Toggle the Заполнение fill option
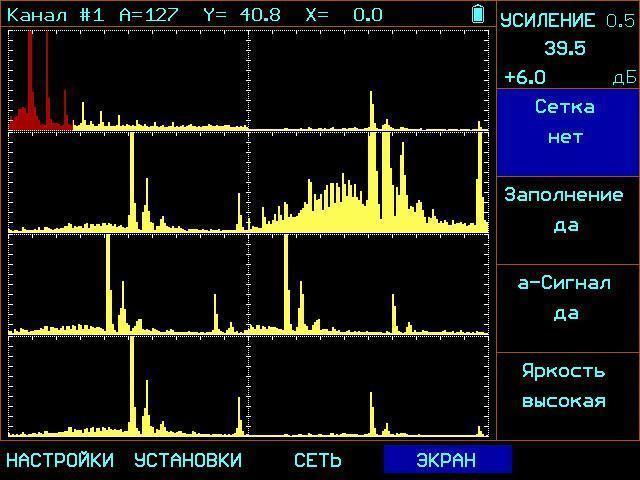Screen dimensions: 640x480 (x=565, y=209)
